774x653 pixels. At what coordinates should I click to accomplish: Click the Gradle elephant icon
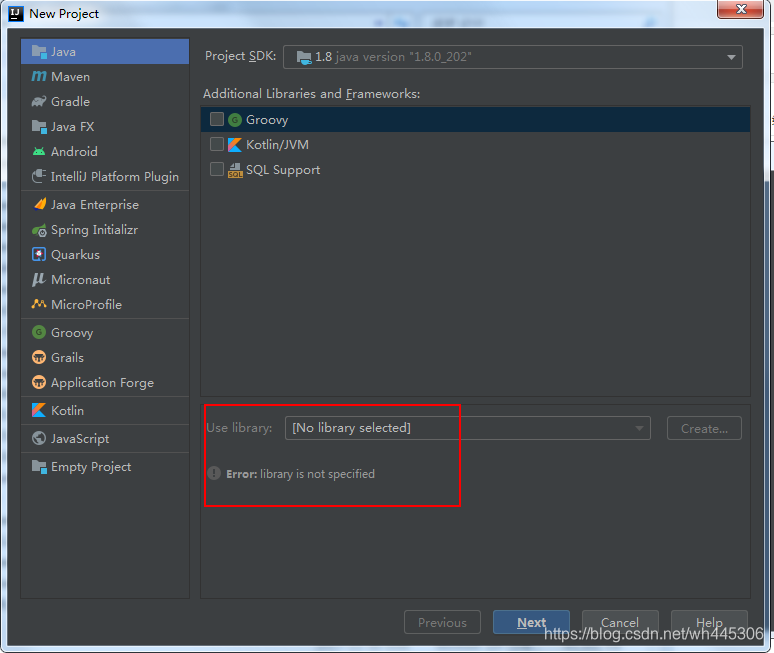tap(39, 102)
